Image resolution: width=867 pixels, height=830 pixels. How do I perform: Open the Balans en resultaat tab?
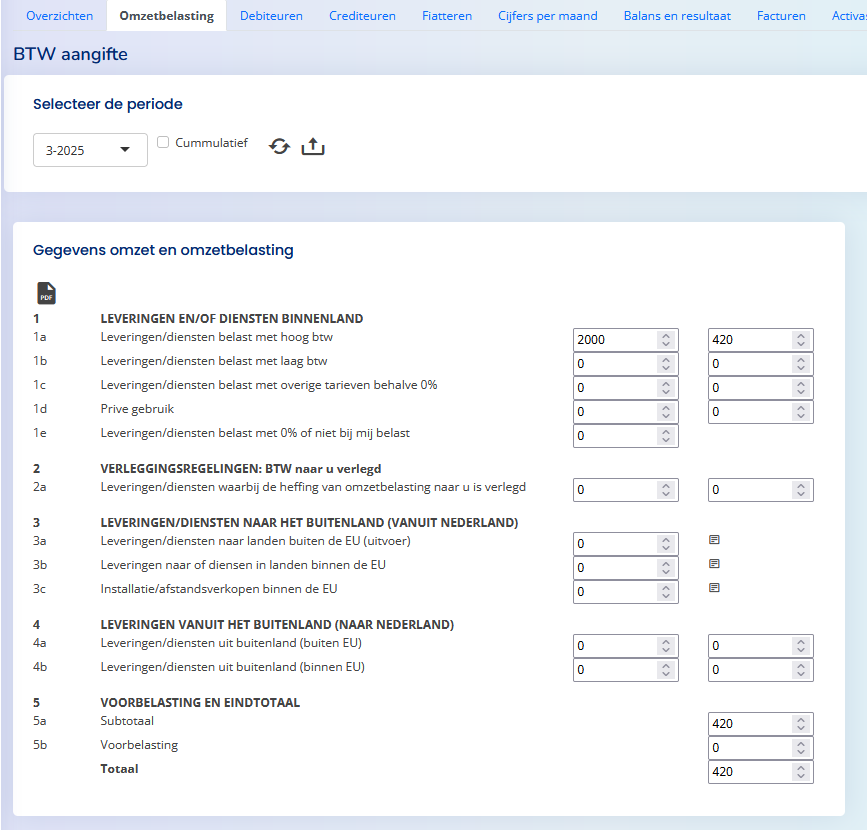(x=677, y=16)
